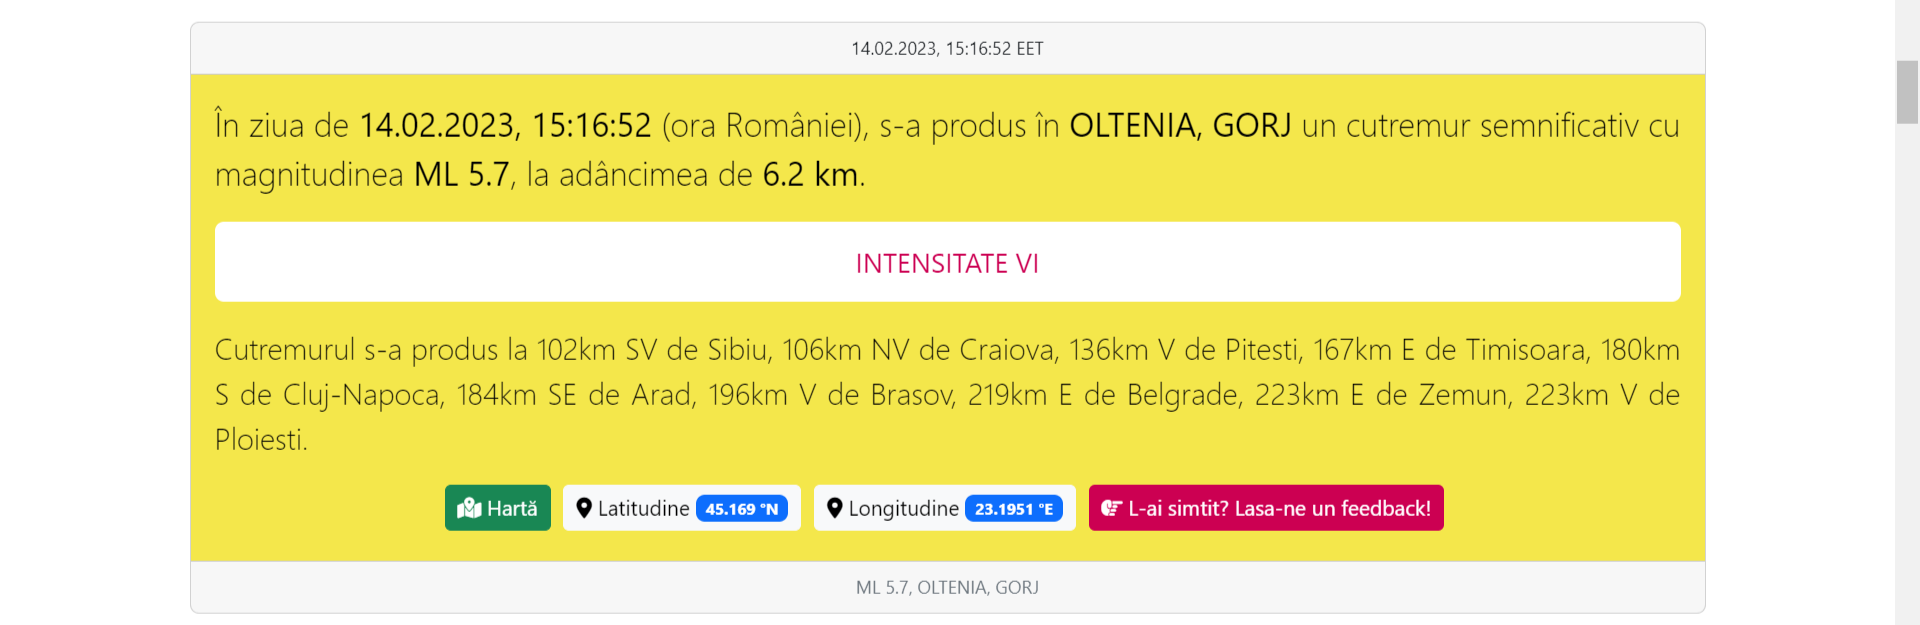This screenshot has width=1920, height=625.
Task: Select the 23.1951 °E longitude badge
Action: pyautogui.click(x=1013, y=509)
